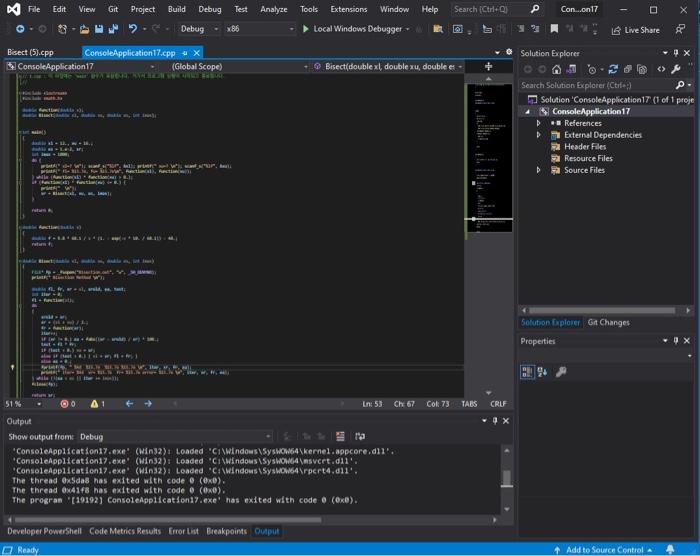Click the Open File folder icon
700x556 pixels.
[x=84, y=29]
